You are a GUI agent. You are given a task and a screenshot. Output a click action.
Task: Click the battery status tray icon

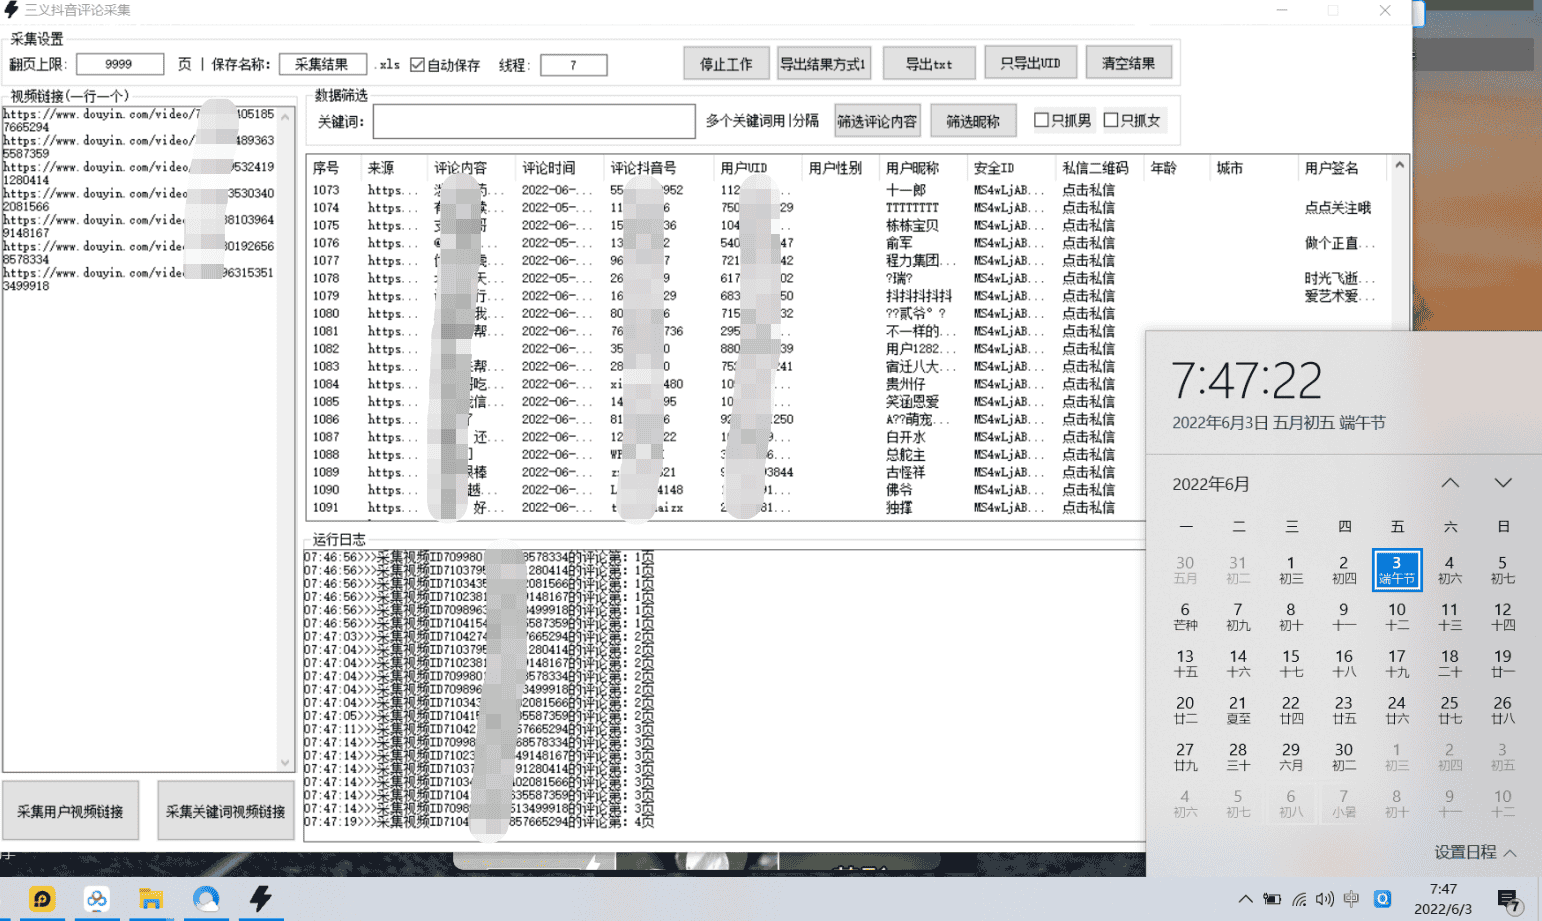tap(1272, 899)
